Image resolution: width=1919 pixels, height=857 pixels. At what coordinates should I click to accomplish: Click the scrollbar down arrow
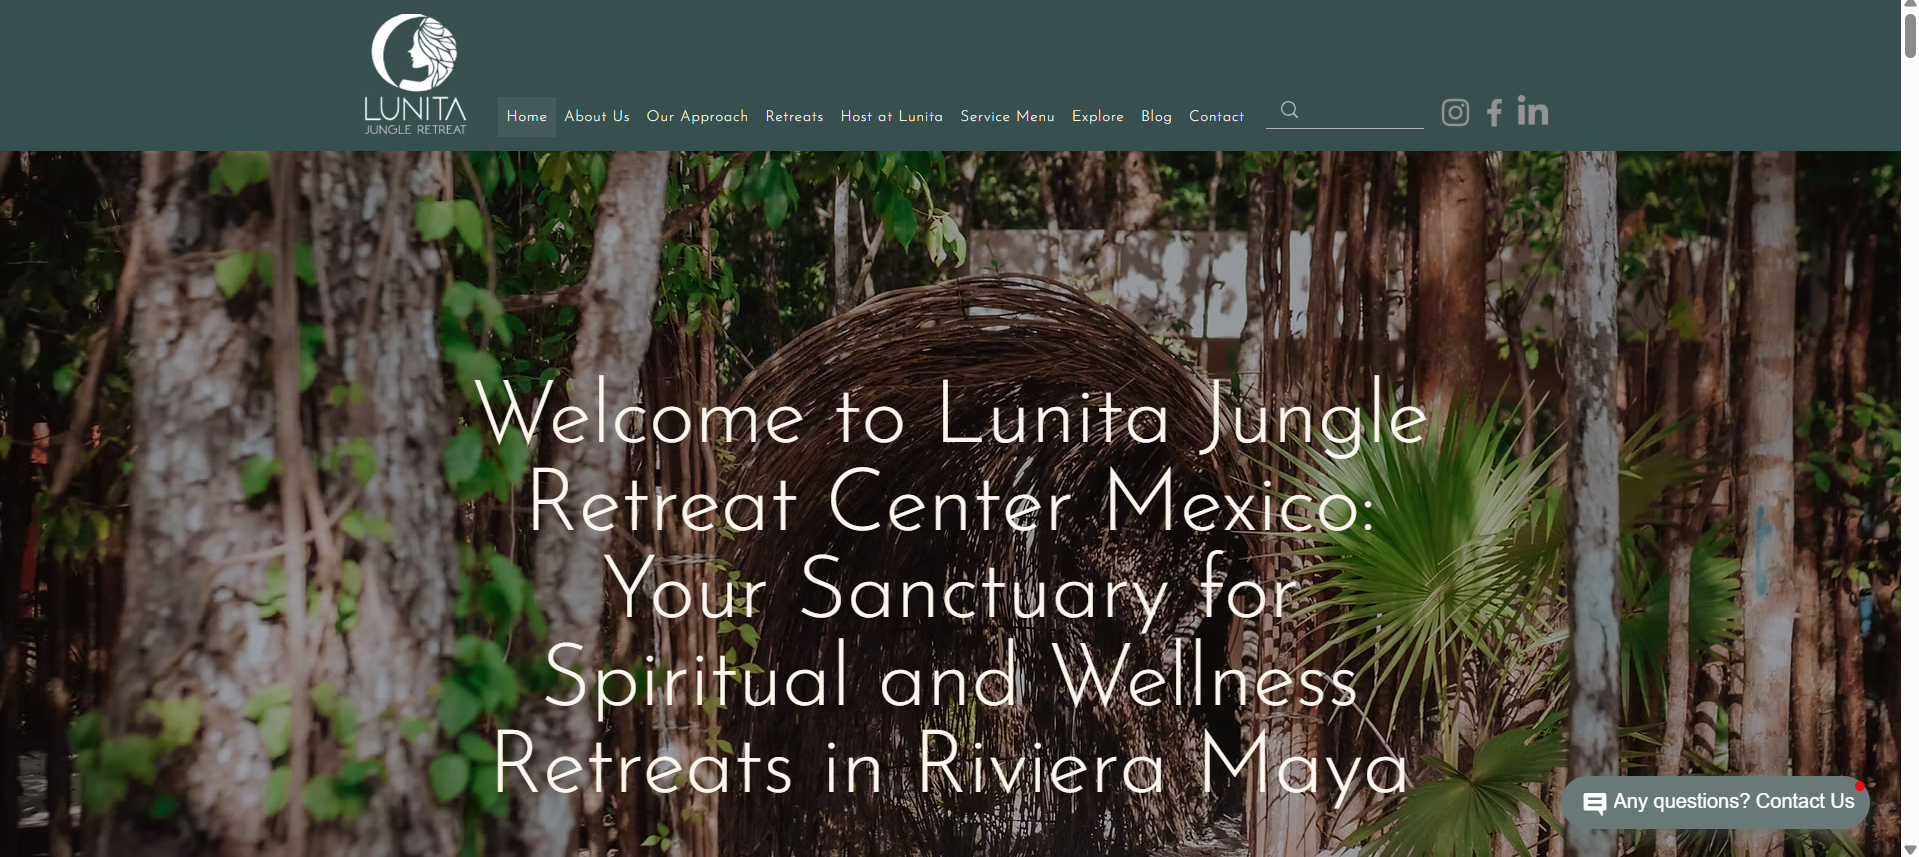[1910, 849]
